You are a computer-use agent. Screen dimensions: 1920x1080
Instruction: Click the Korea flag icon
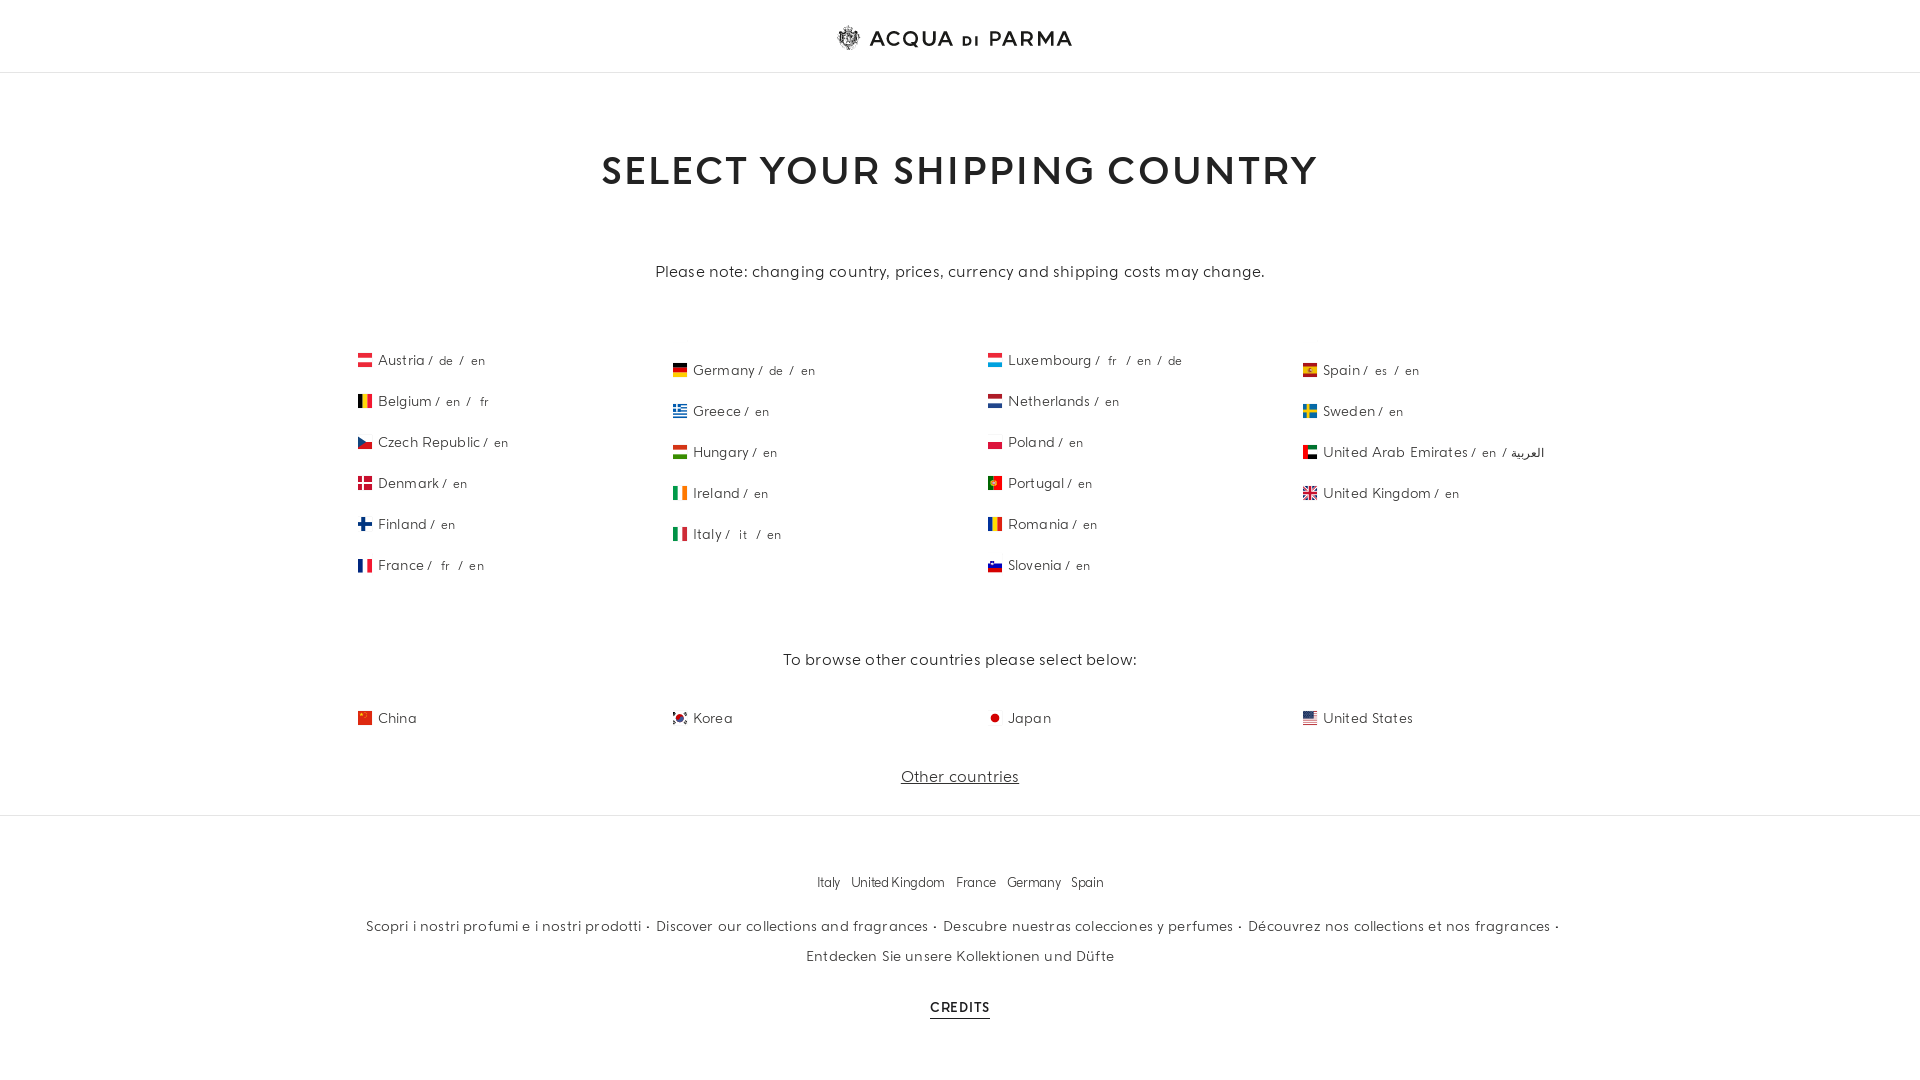[x=680, y=718]
